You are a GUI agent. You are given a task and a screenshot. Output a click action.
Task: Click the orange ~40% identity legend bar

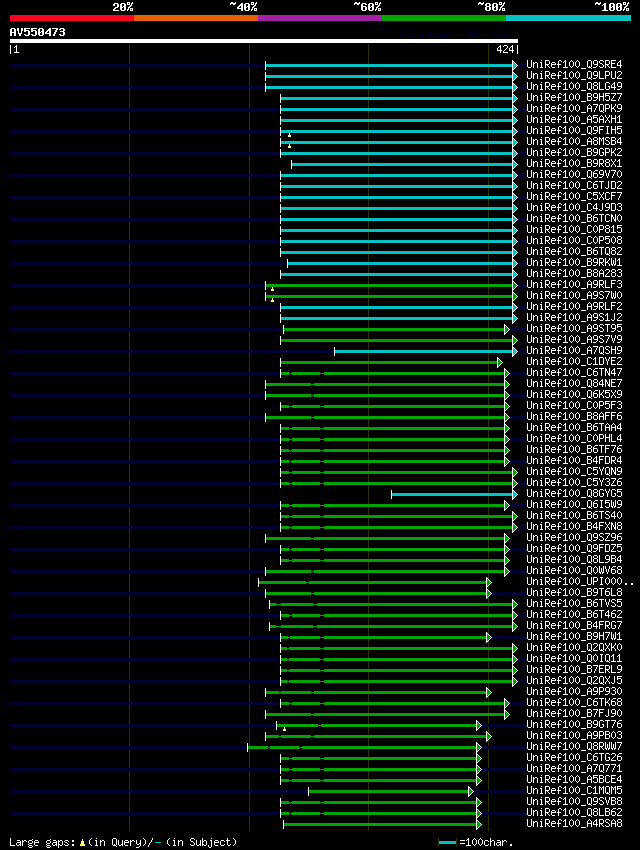[196, 18]
